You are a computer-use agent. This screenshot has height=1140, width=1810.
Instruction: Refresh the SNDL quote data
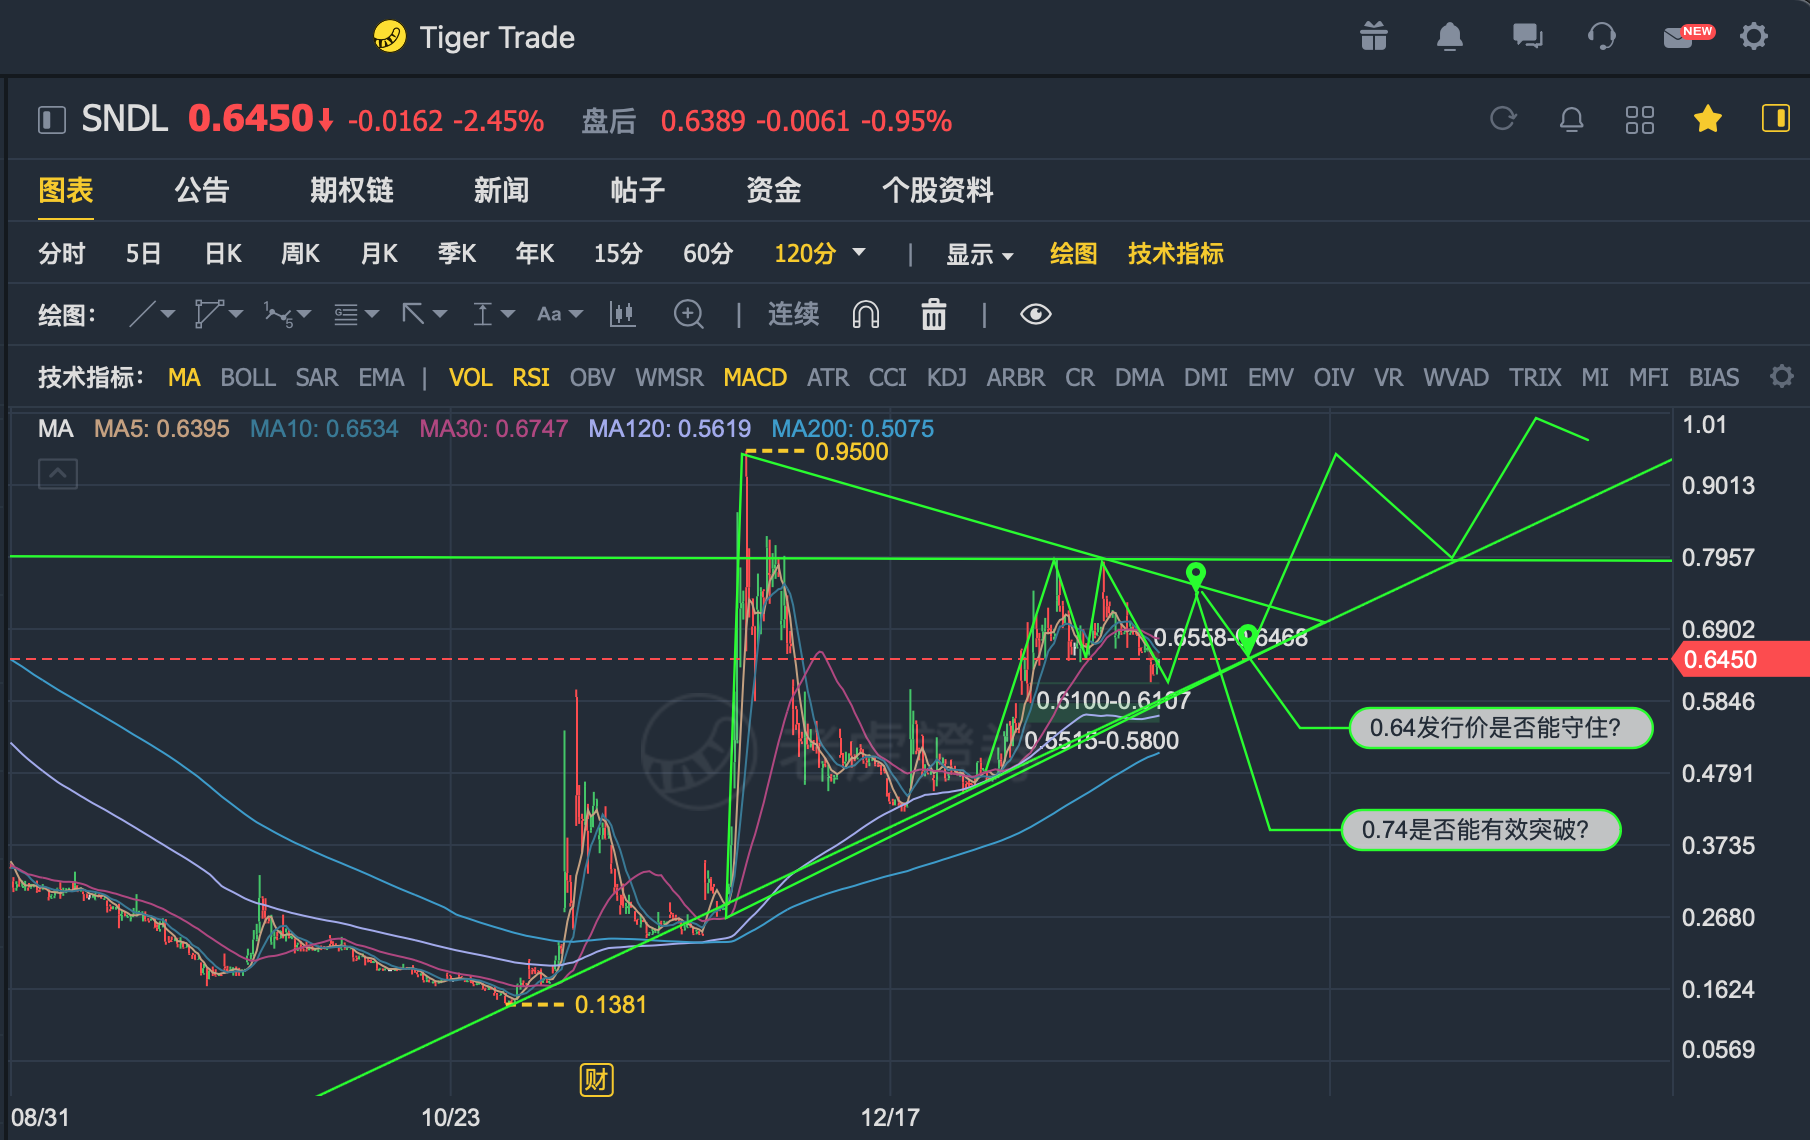[x=1503, y=119]
